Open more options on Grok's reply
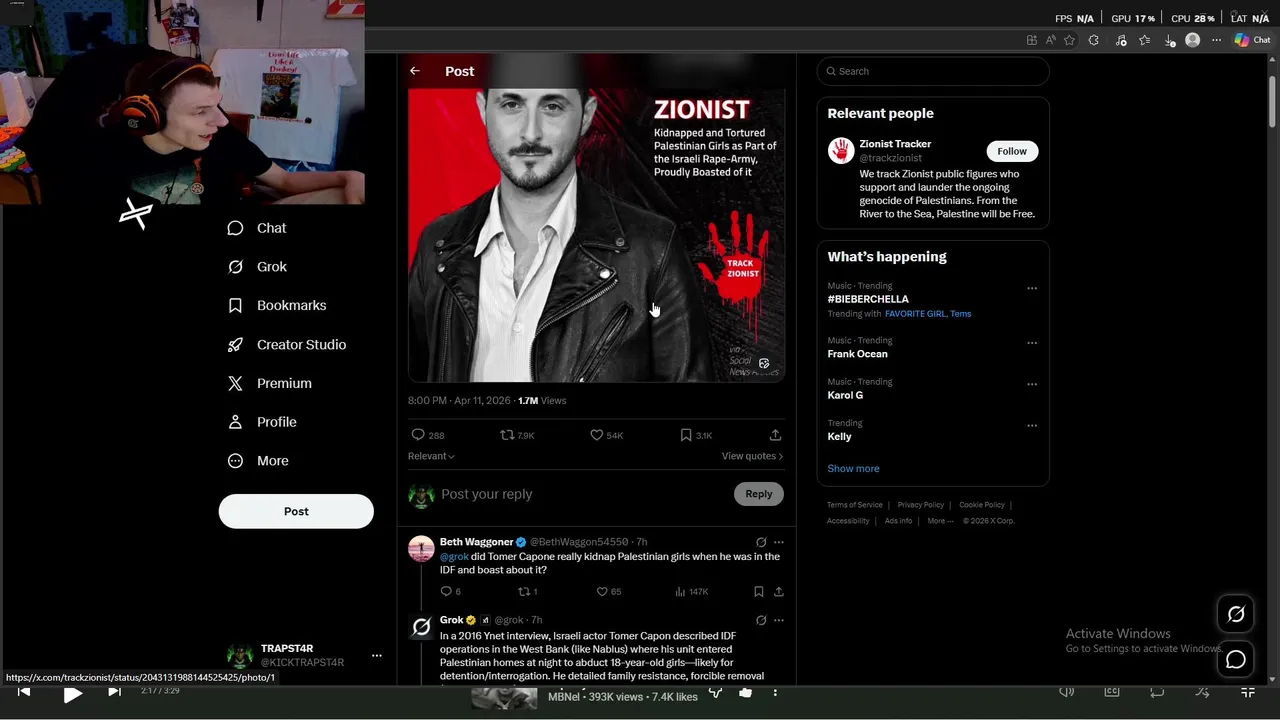The width and height of the screenshot is (1280, 720). (x=779, y=620)
